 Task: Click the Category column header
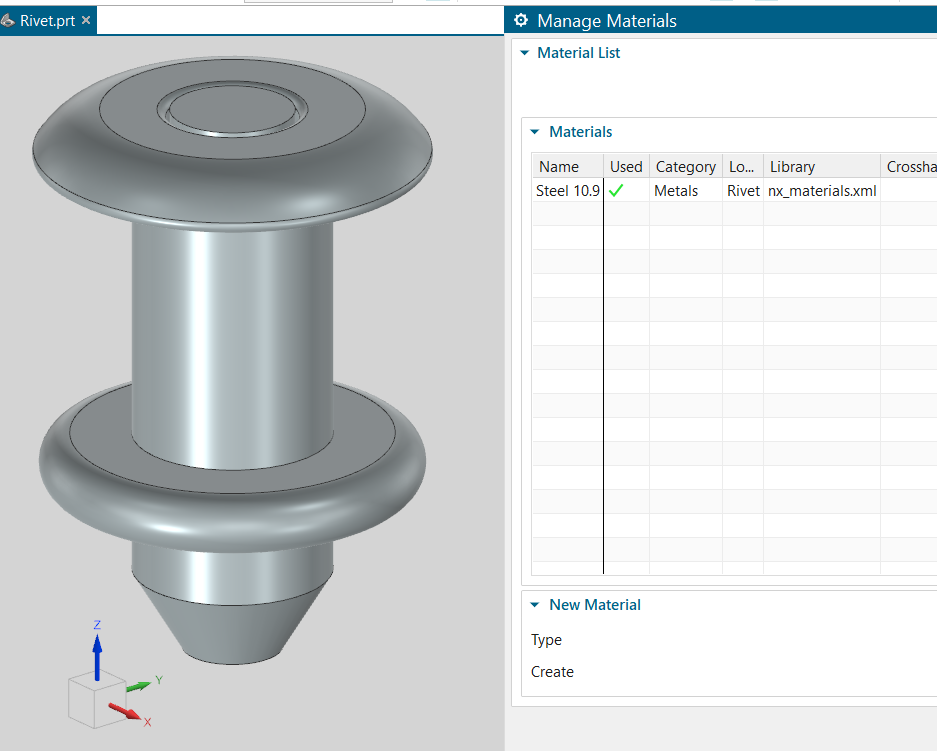[x=685, y=167]
